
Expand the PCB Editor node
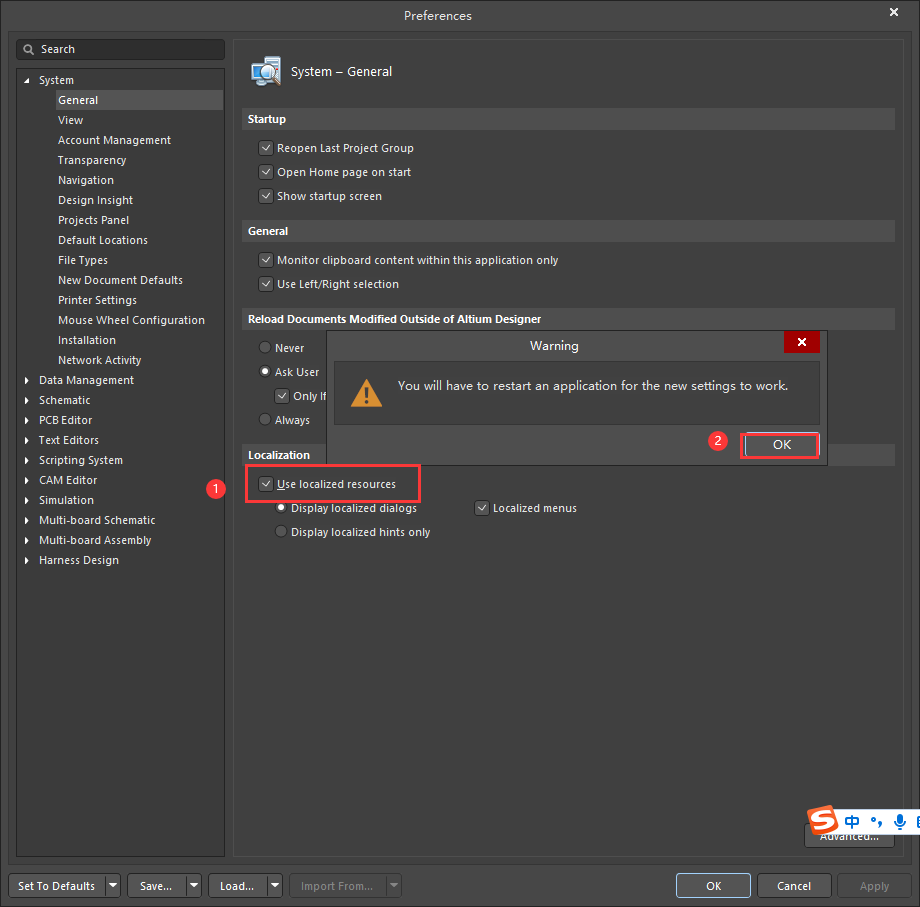pyautogui.click(x=26, y=421)
